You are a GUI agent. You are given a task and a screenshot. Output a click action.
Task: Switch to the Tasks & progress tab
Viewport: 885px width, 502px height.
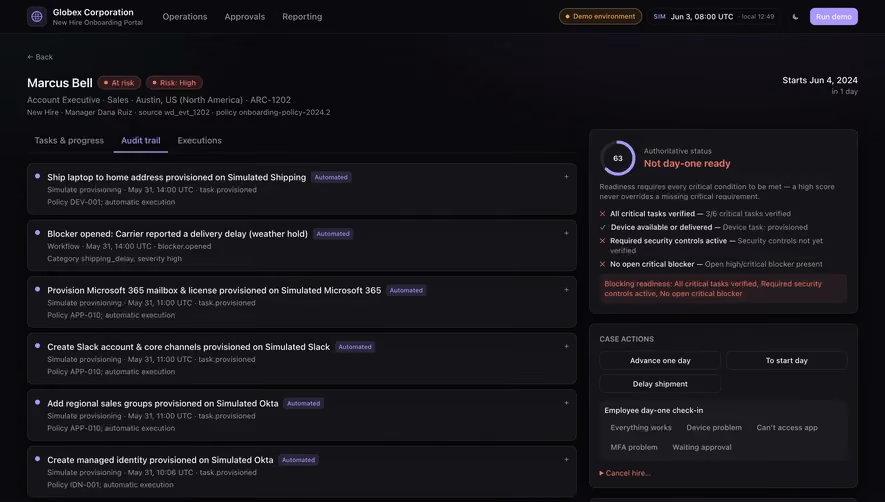click(x=69, y=141)
